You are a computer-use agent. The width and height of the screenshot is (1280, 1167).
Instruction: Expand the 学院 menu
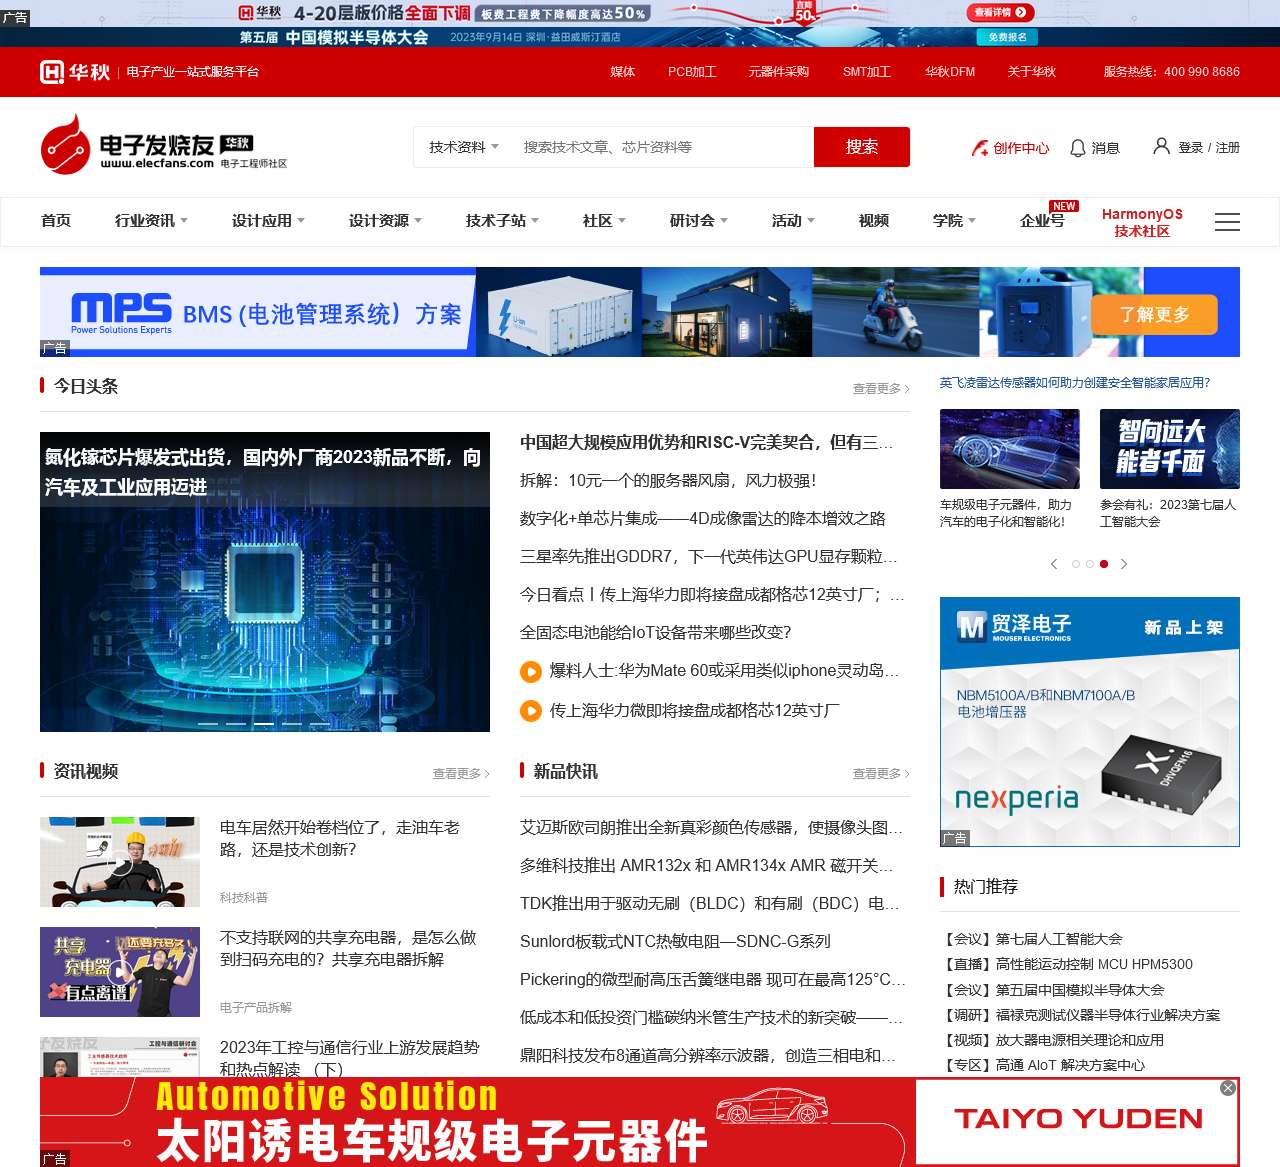[x=954, y=221]
